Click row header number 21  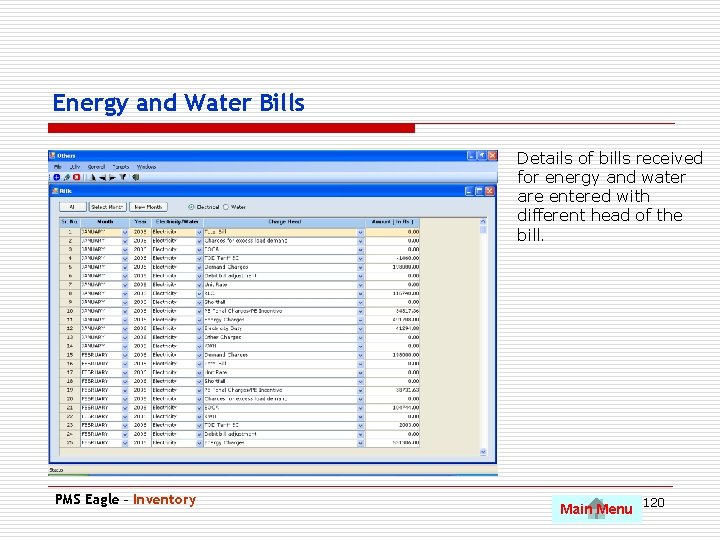tap(70, 408)
